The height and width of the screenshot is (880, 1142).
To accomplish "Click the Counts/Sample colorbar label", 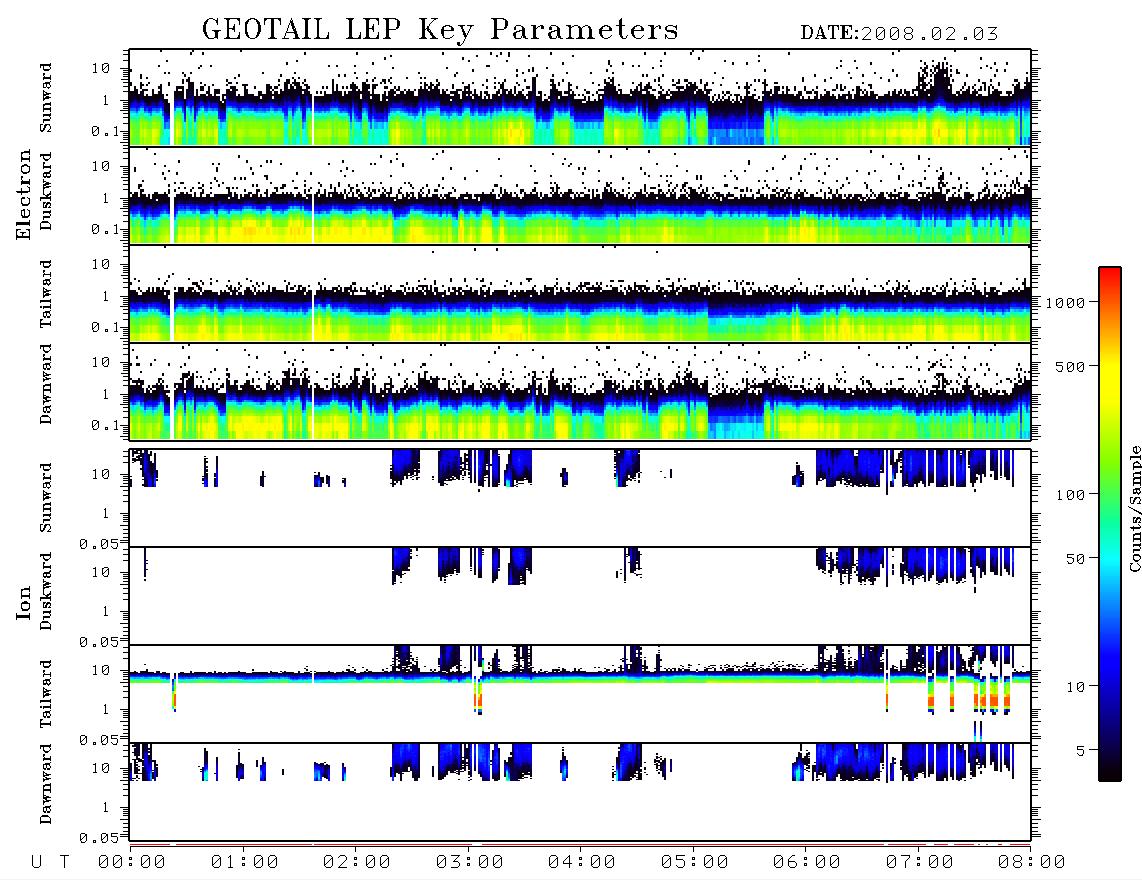I will (1134, 508).
